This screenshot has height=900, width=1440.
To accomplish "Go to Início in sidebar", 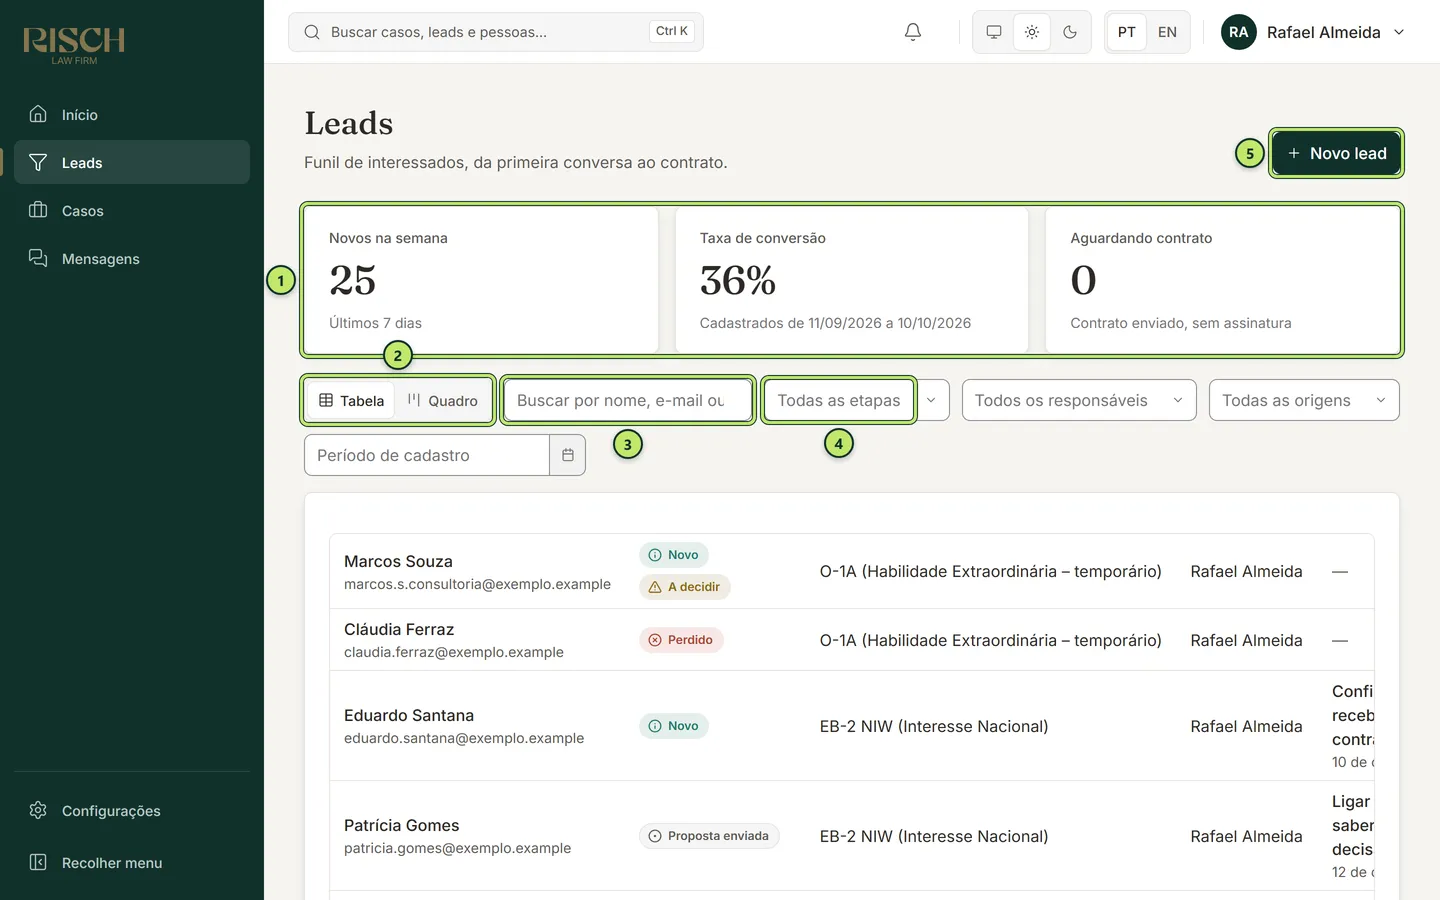I will click(x=132, y=115).
